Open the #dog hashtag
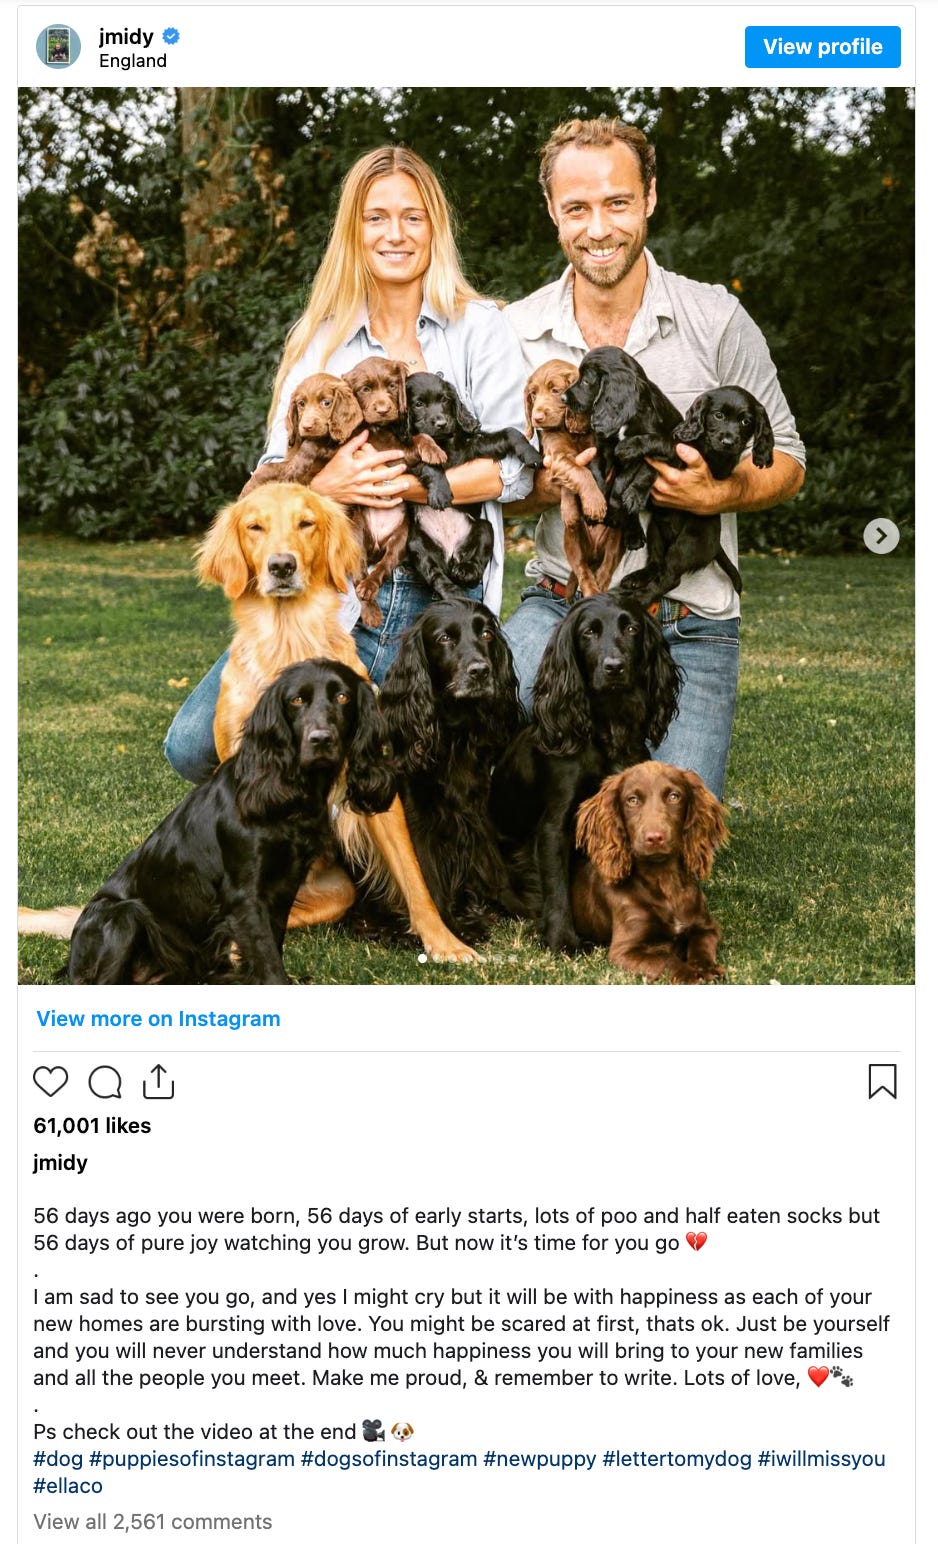 tap(58, 1458)
